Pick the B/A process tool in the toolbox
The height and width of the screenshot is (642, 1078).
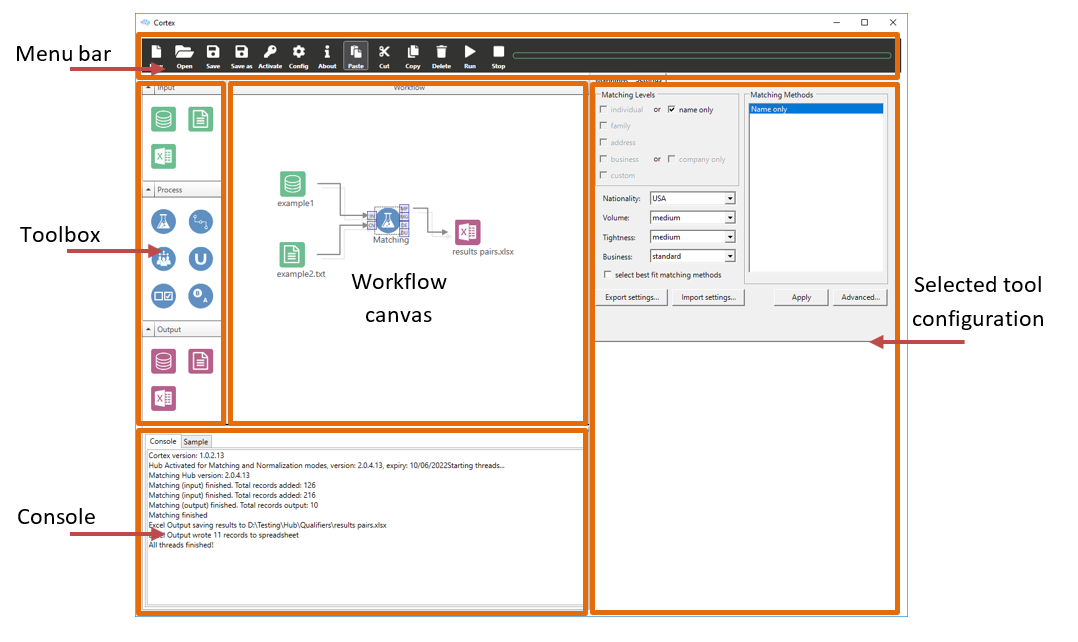pyautogui.click(x=201, y=296)
